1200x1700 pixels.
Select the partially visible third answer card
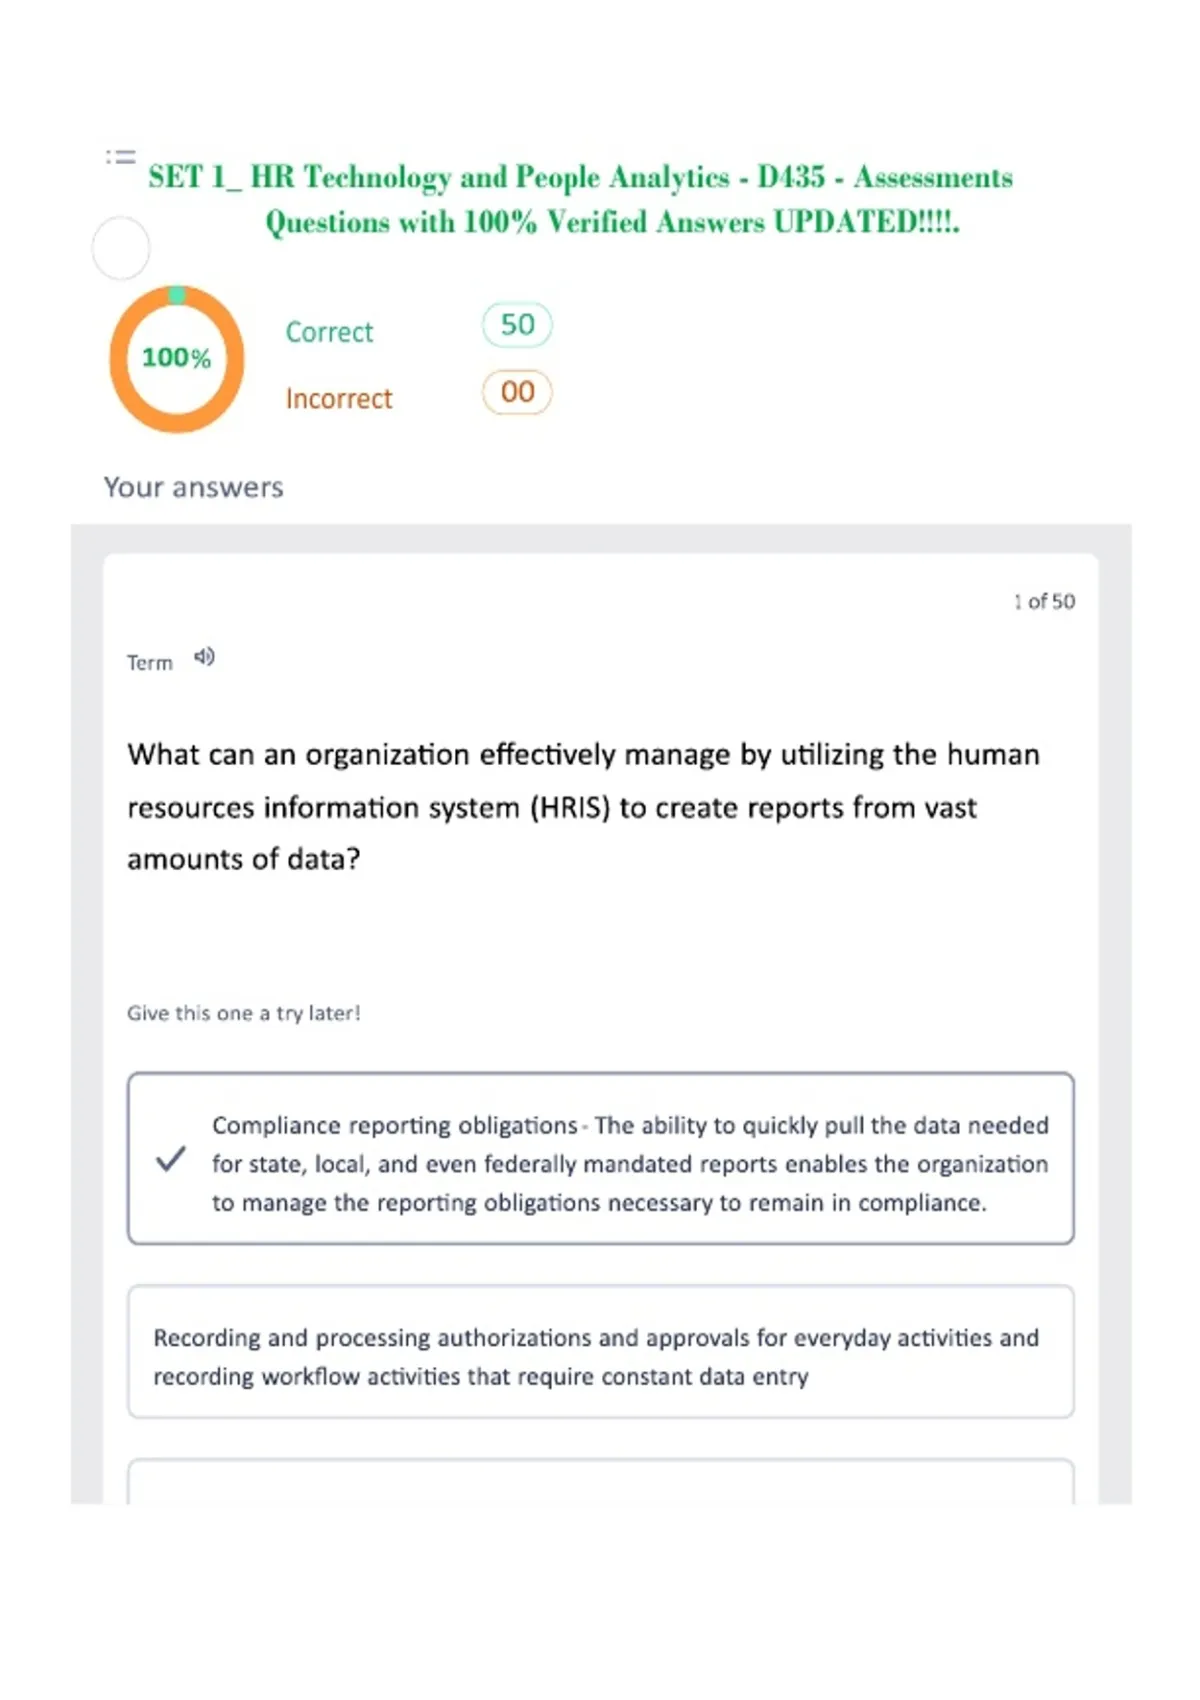(601, 1482)
